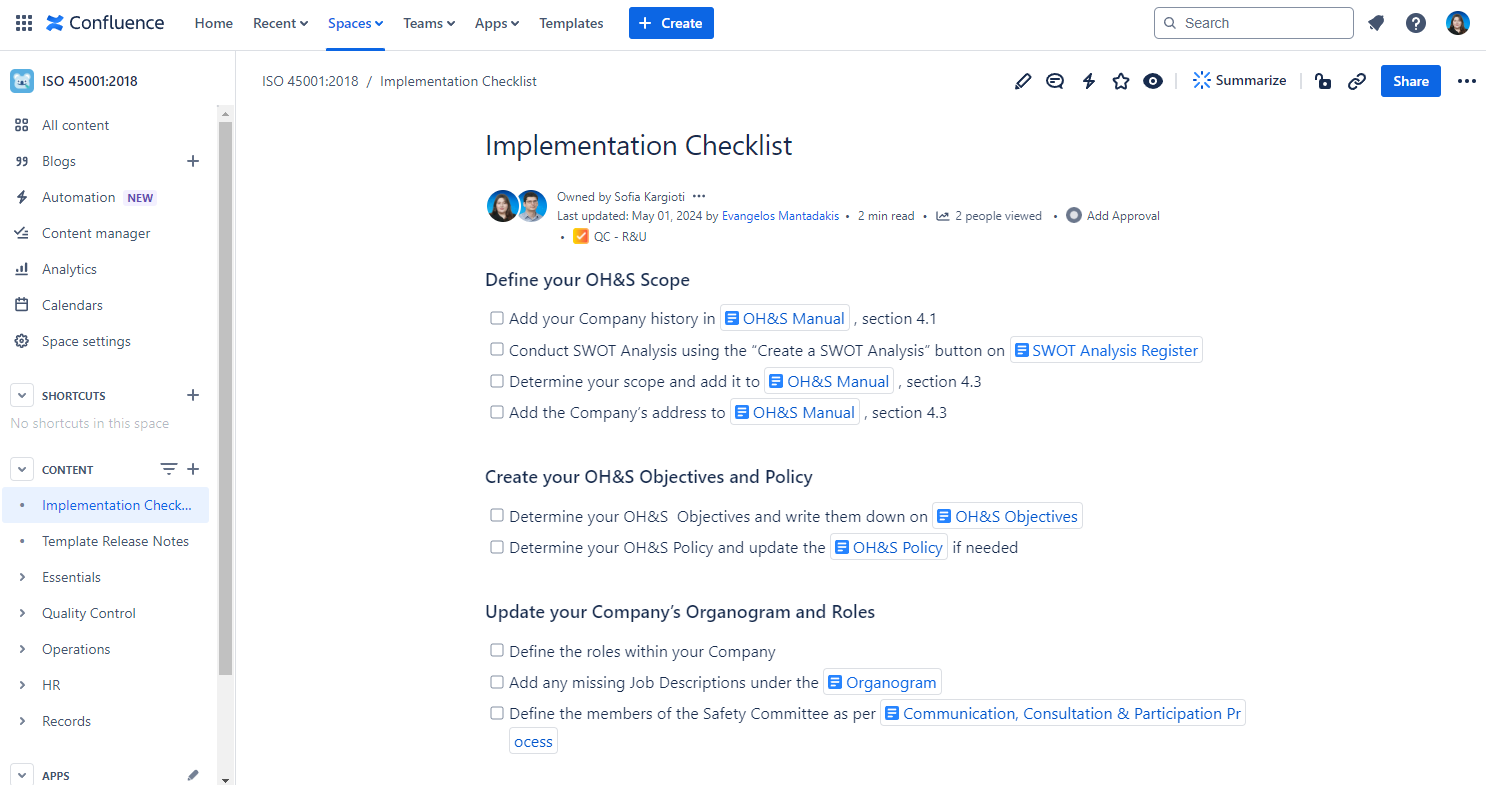Open the SWOT Analysis Register link

pos(1106,350)
